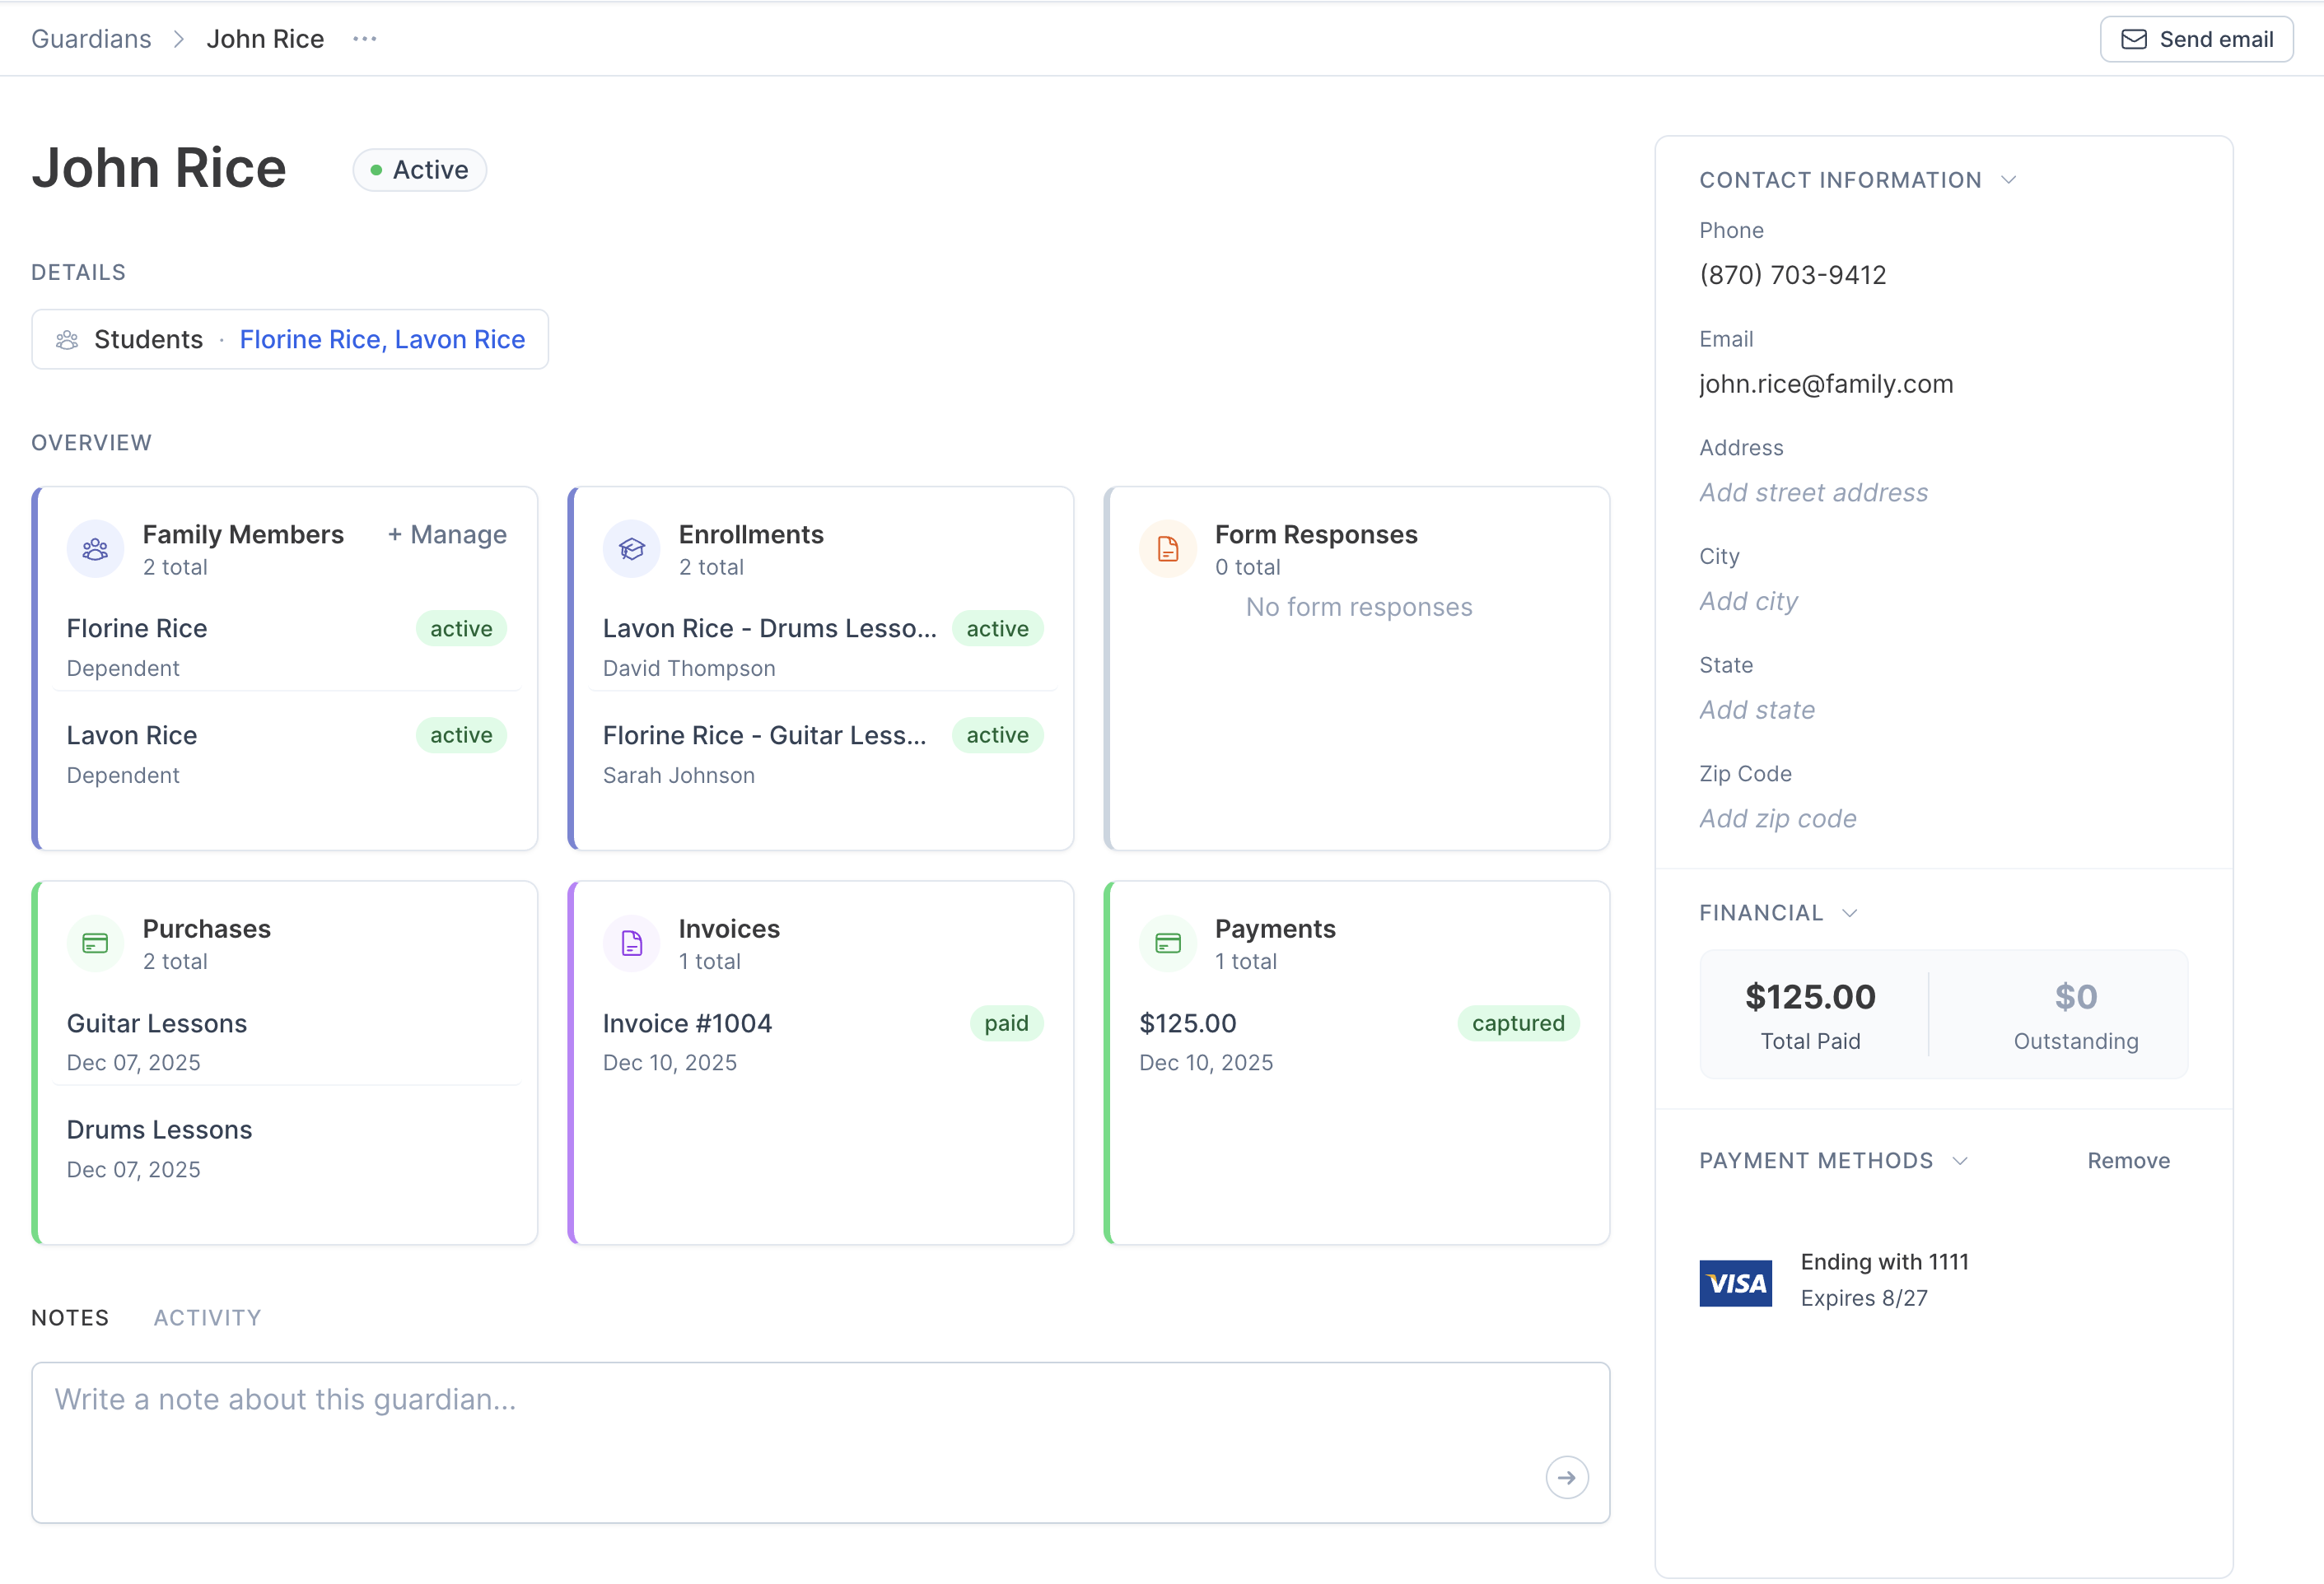2324x1584 pixels.
Task: Click the Visa card icon under Payment Methods
Action: (x=1736, y=1283)
